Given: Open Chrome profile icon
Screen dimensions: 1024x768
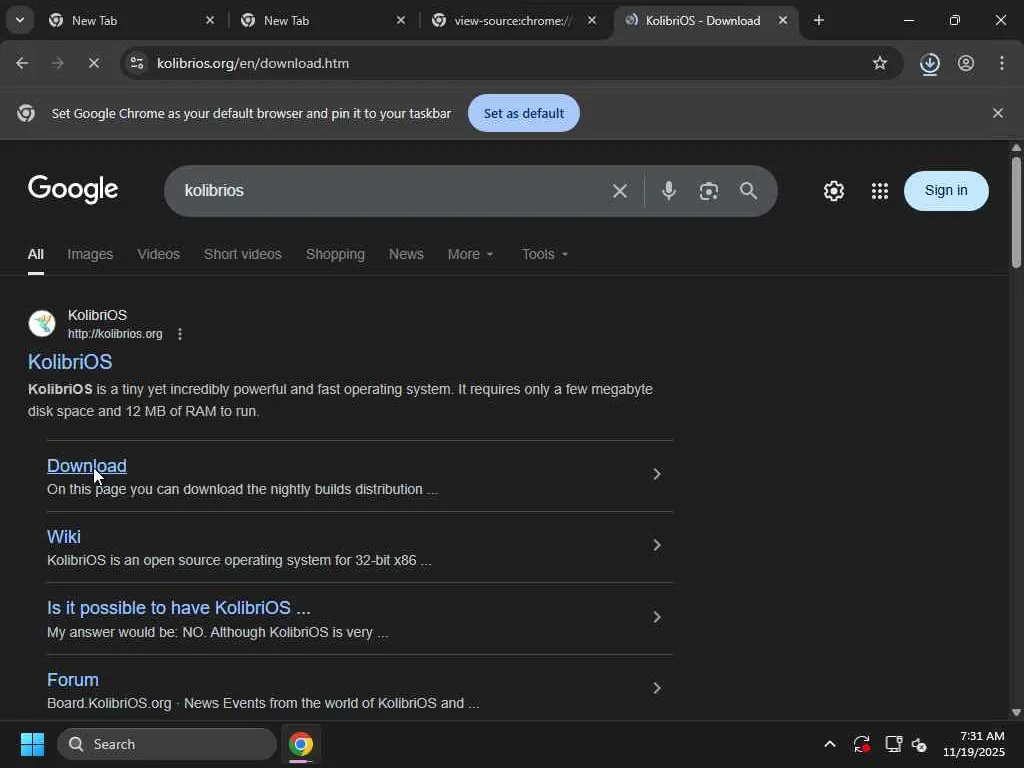Looking at the screenshot, I should click(966, 63).
